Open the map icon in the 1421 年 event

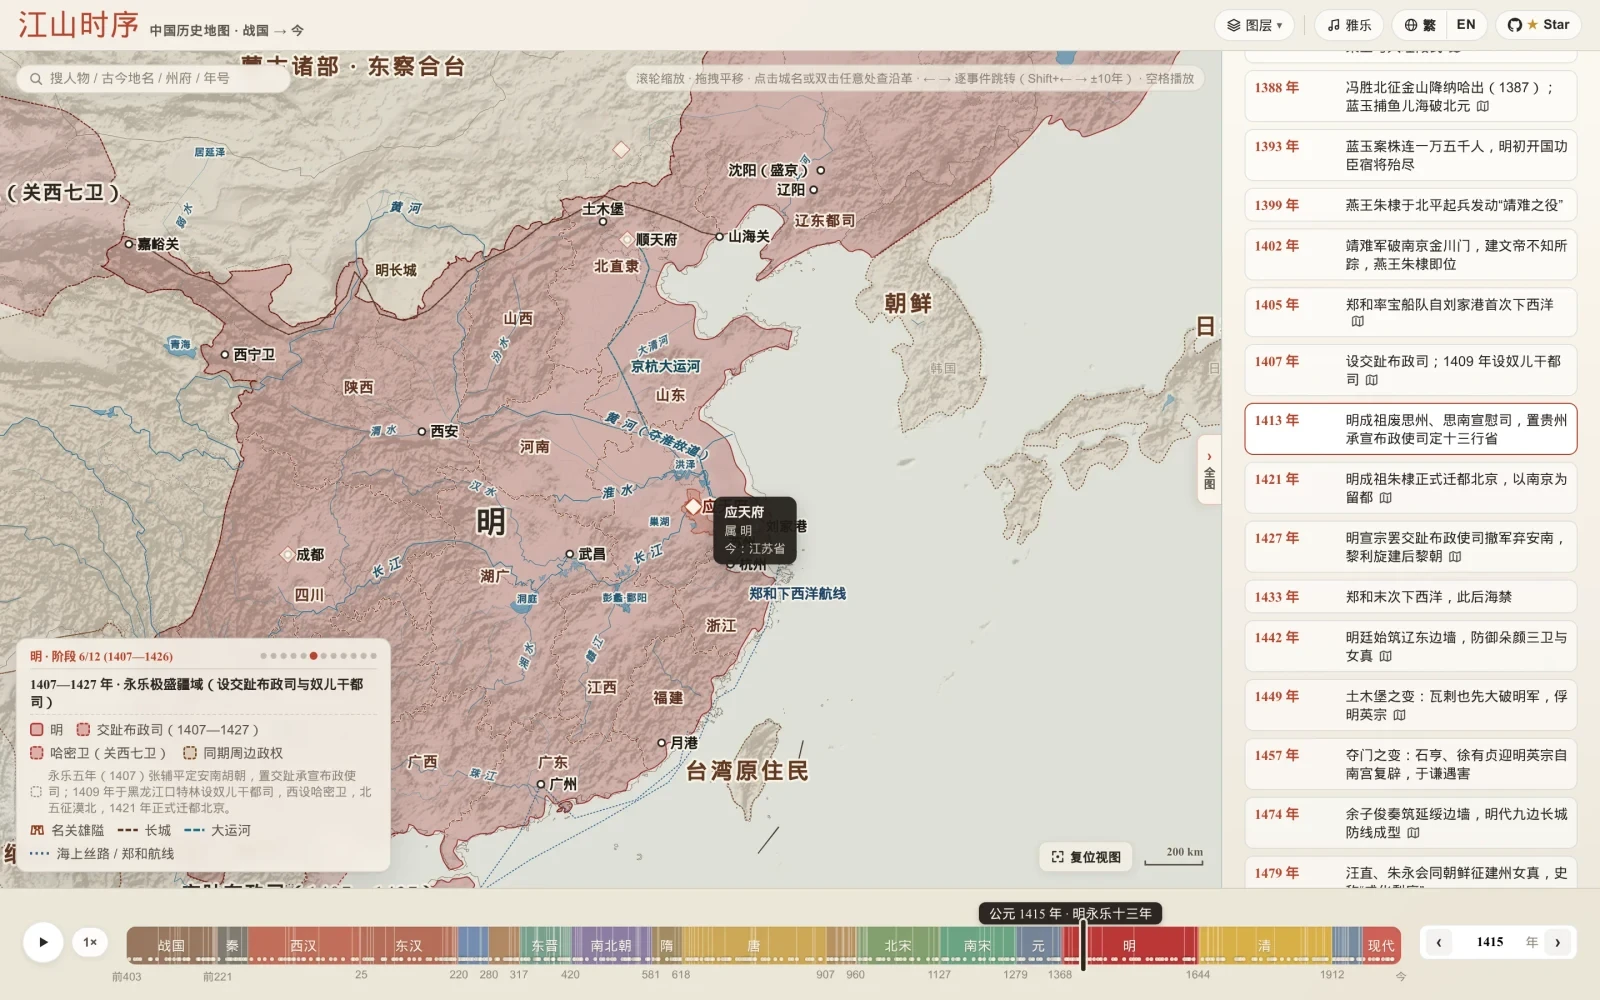pyautogui.click(x=1386, y=498)
